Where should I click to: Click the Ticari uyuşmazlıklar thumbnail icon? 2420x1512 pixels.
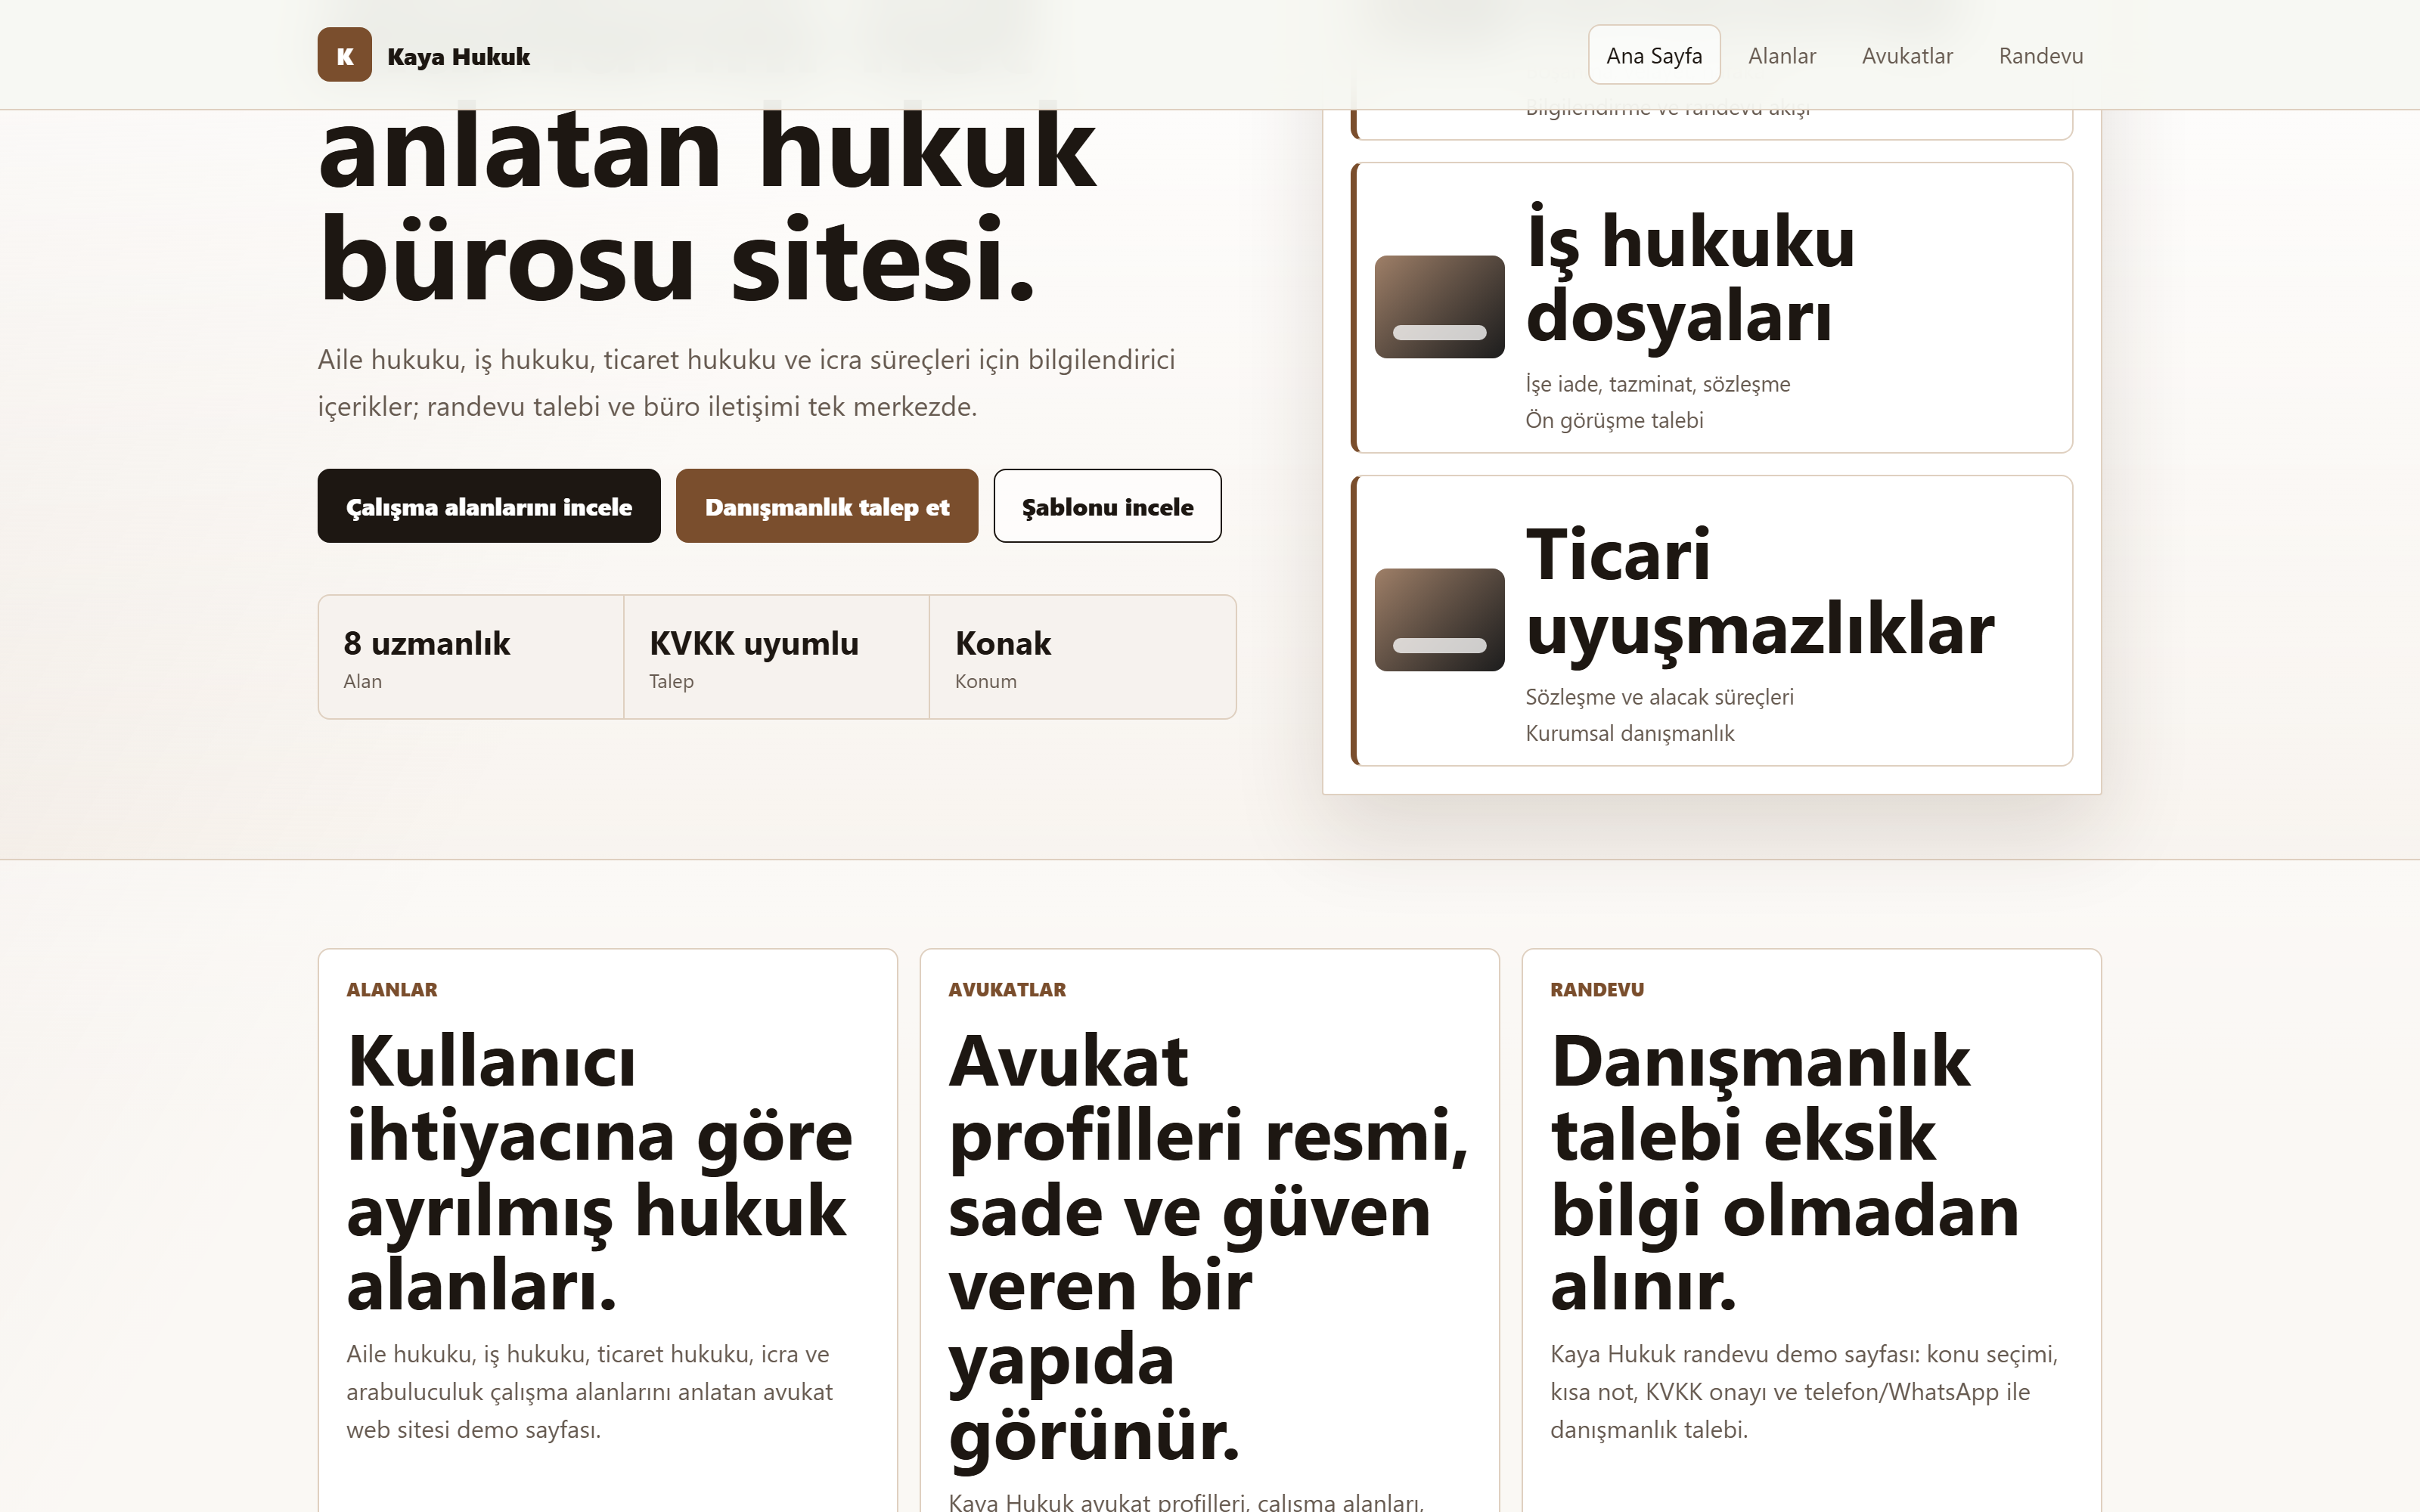pos(1439,620)
